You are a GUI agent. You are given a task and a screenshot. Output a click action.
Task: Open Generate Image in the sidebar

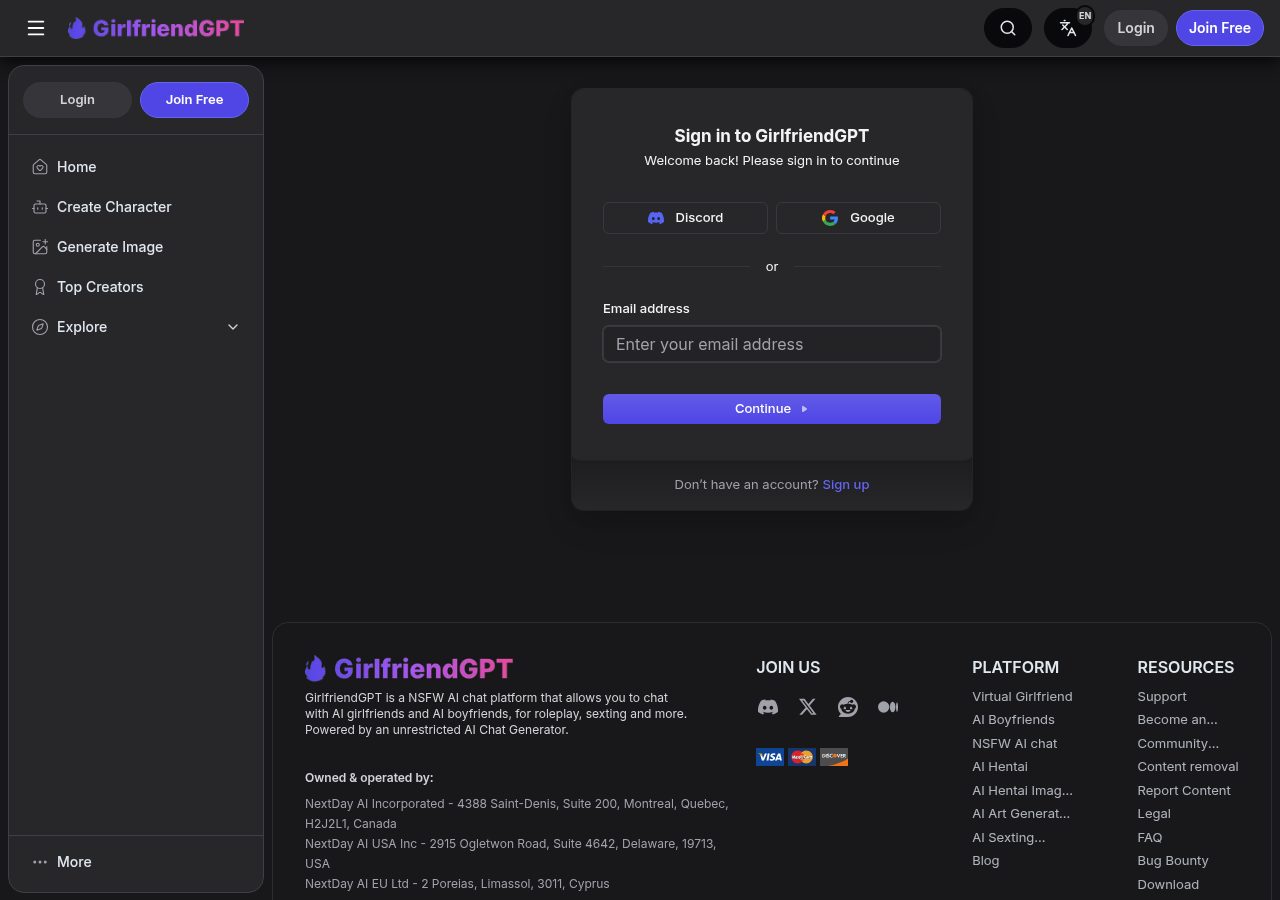point(136,247)
